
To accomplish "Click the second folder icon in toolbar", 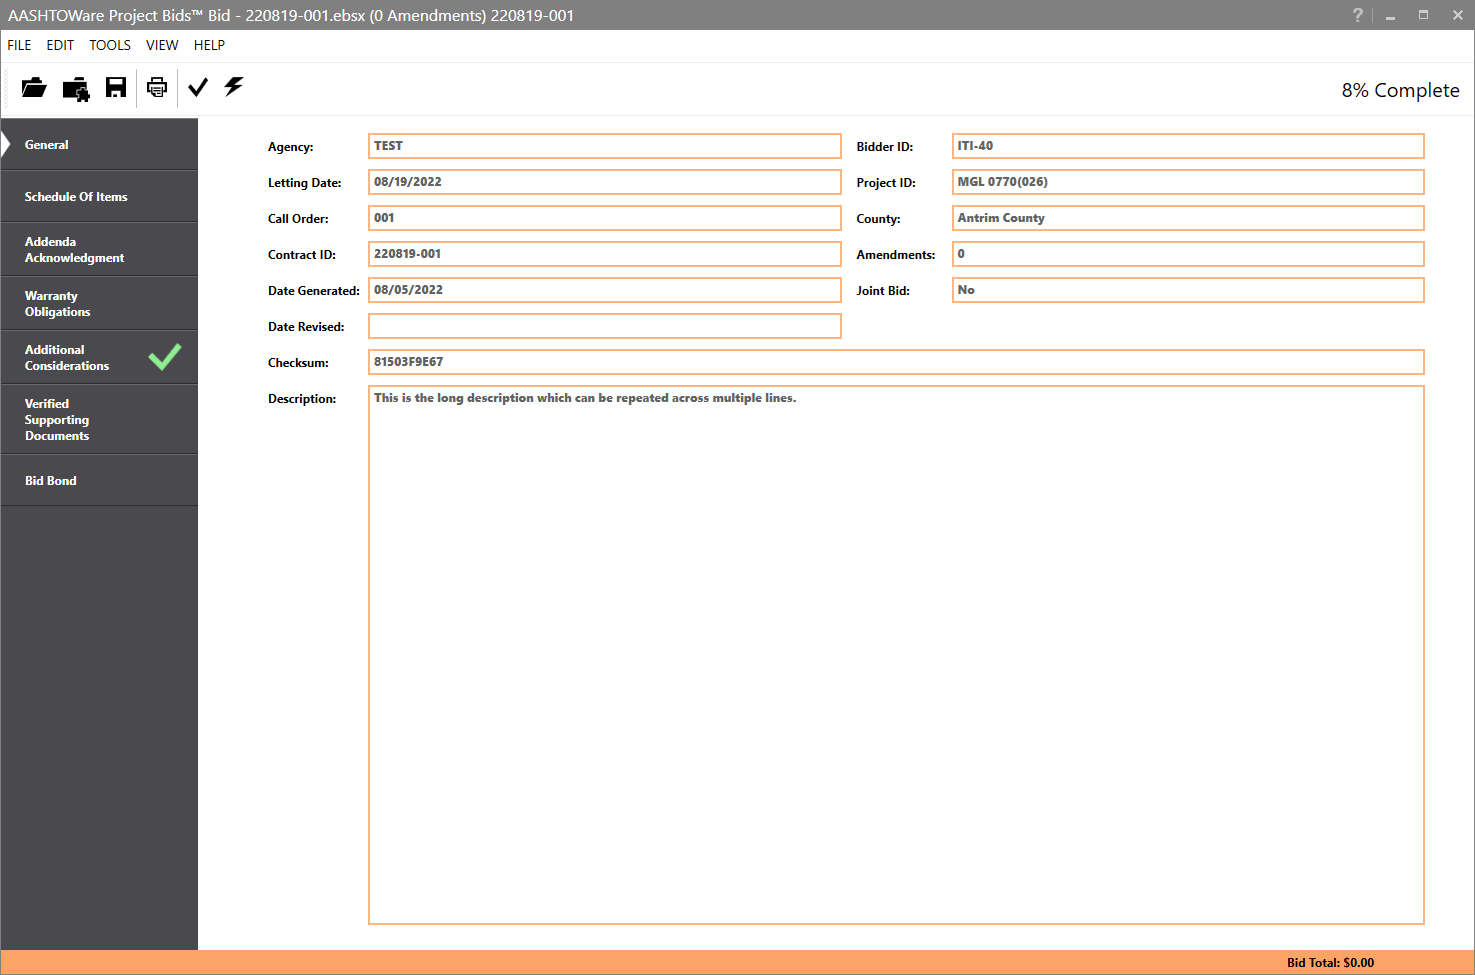I will point(76,89).
